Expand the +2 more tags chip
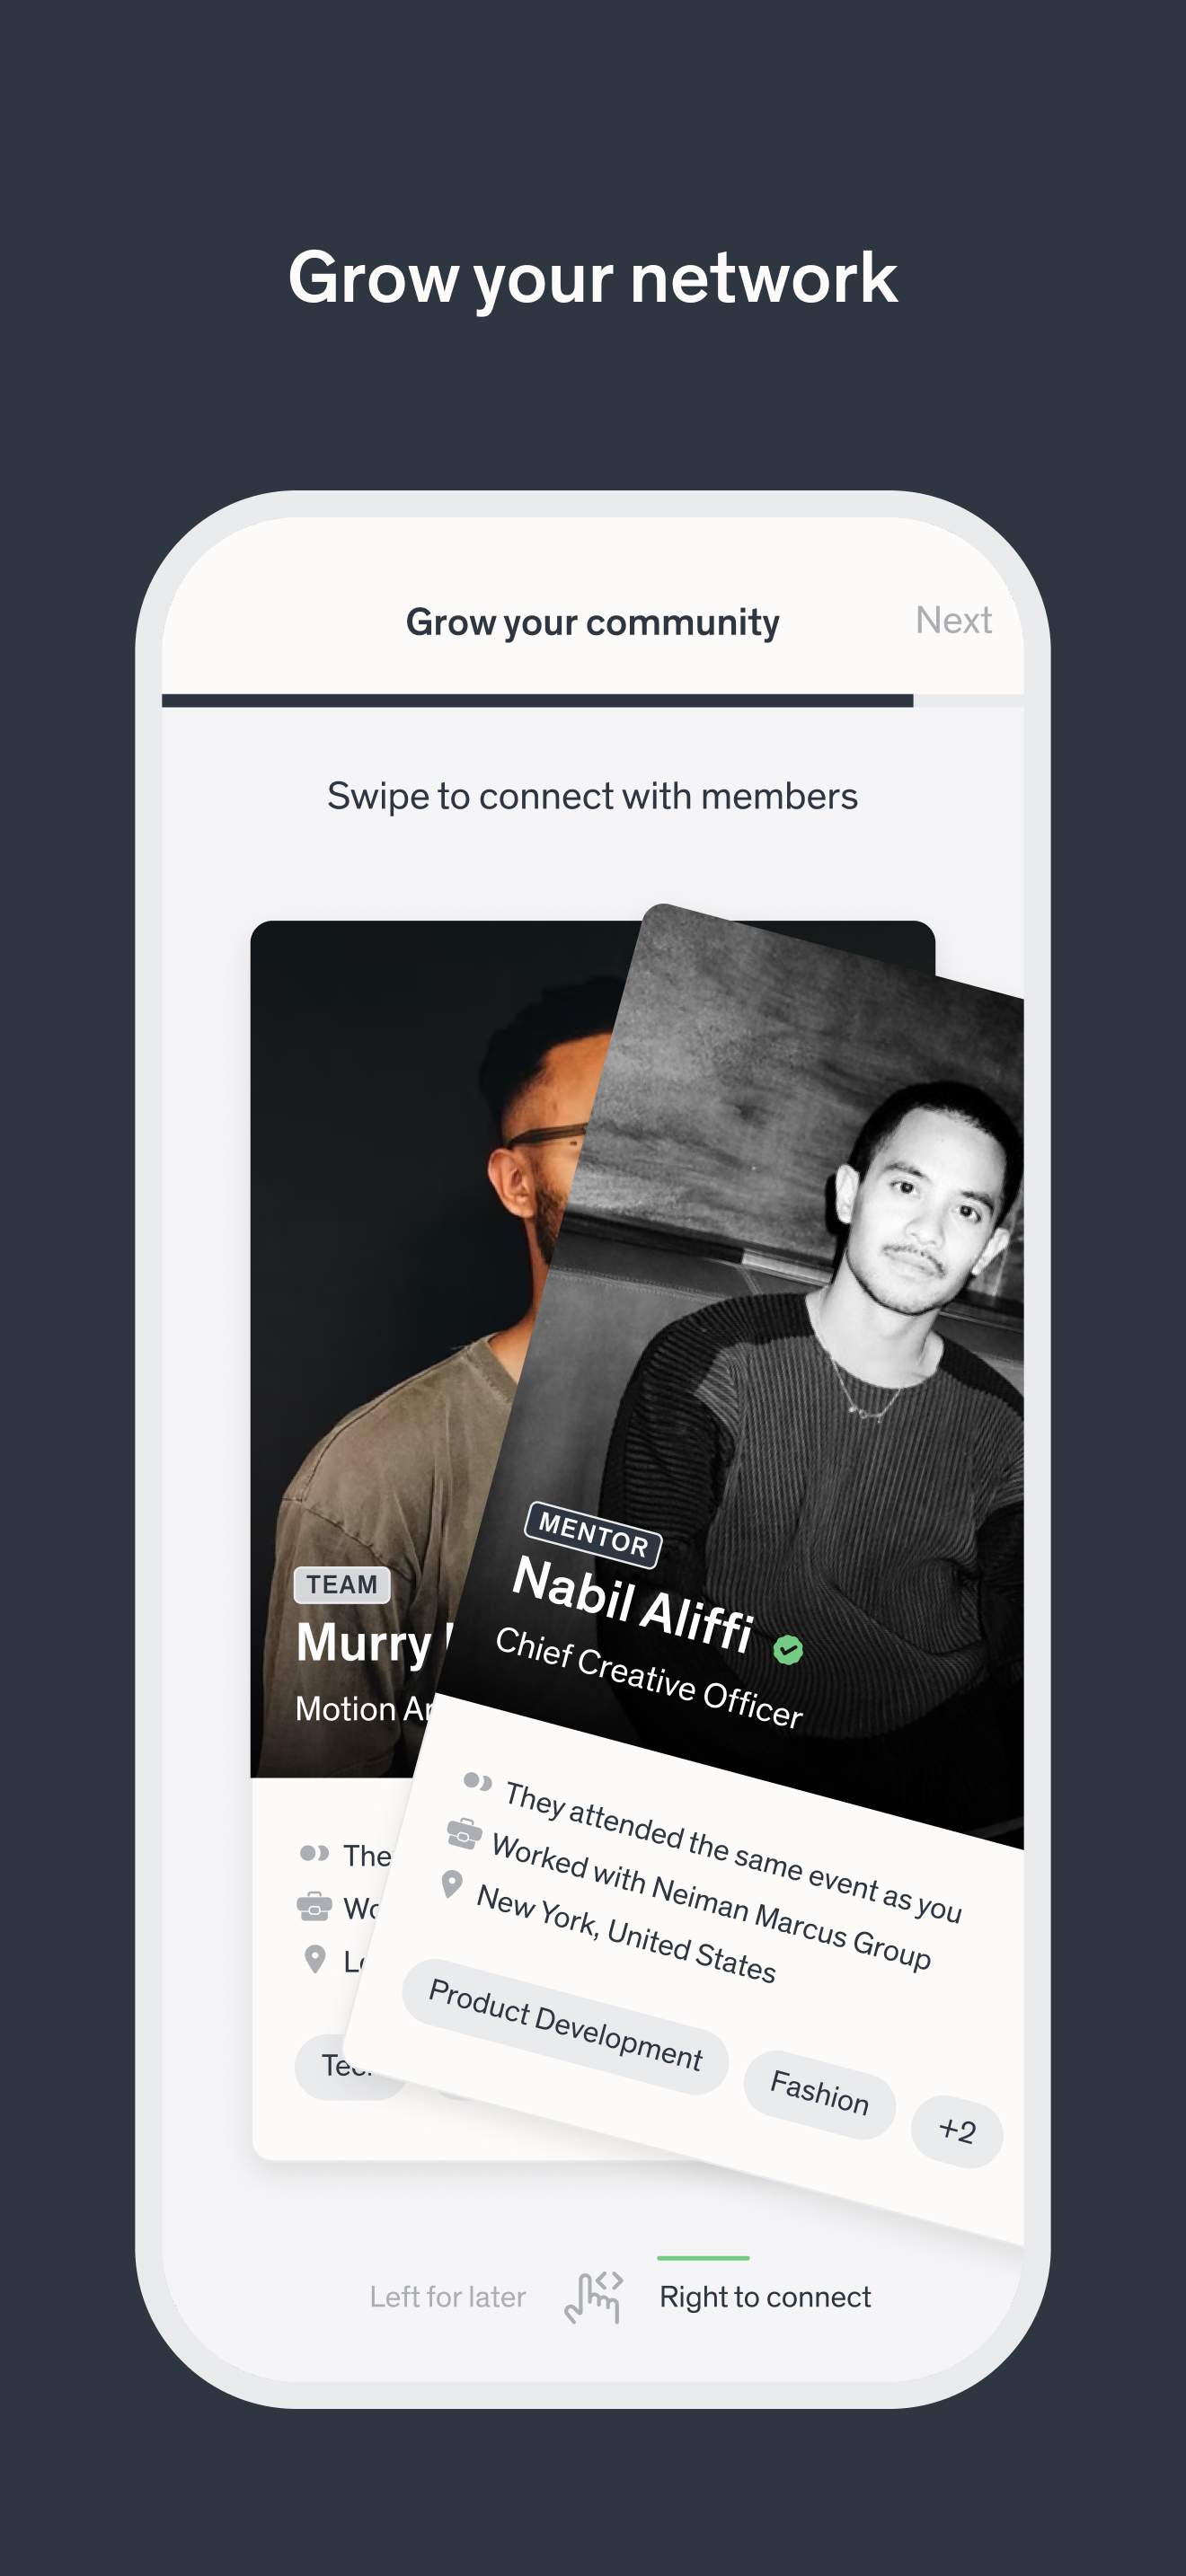1186x2576 pixels. coord(957,2131)
